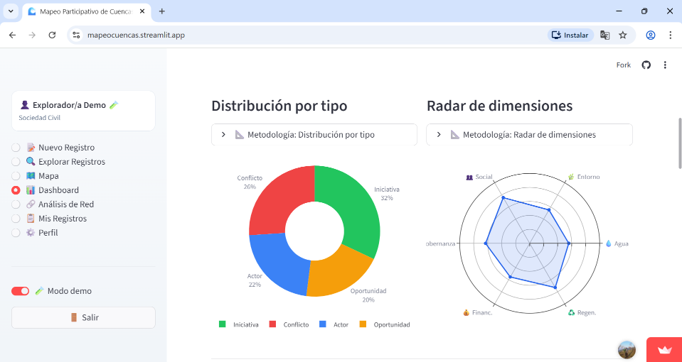Bookmark this page with the star icon
Viewport: 682px width, 362px height.
[623, 35]
